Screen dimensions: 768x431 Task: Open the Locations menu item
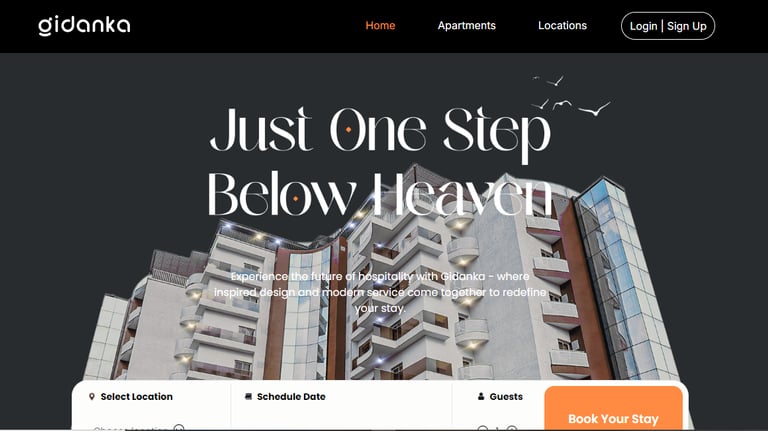pyautogui.click(x=562, y=25)
